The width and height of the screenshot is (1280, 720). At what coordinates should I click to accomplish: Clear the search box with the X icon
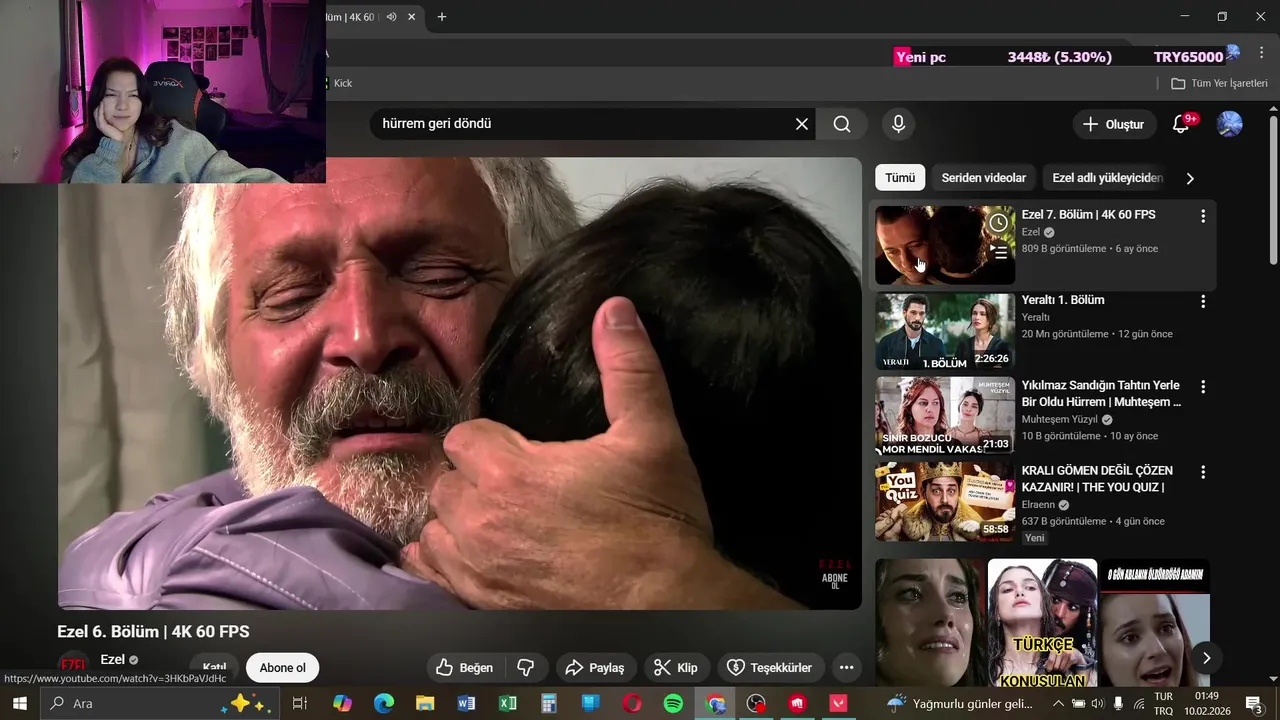(802, 124)
